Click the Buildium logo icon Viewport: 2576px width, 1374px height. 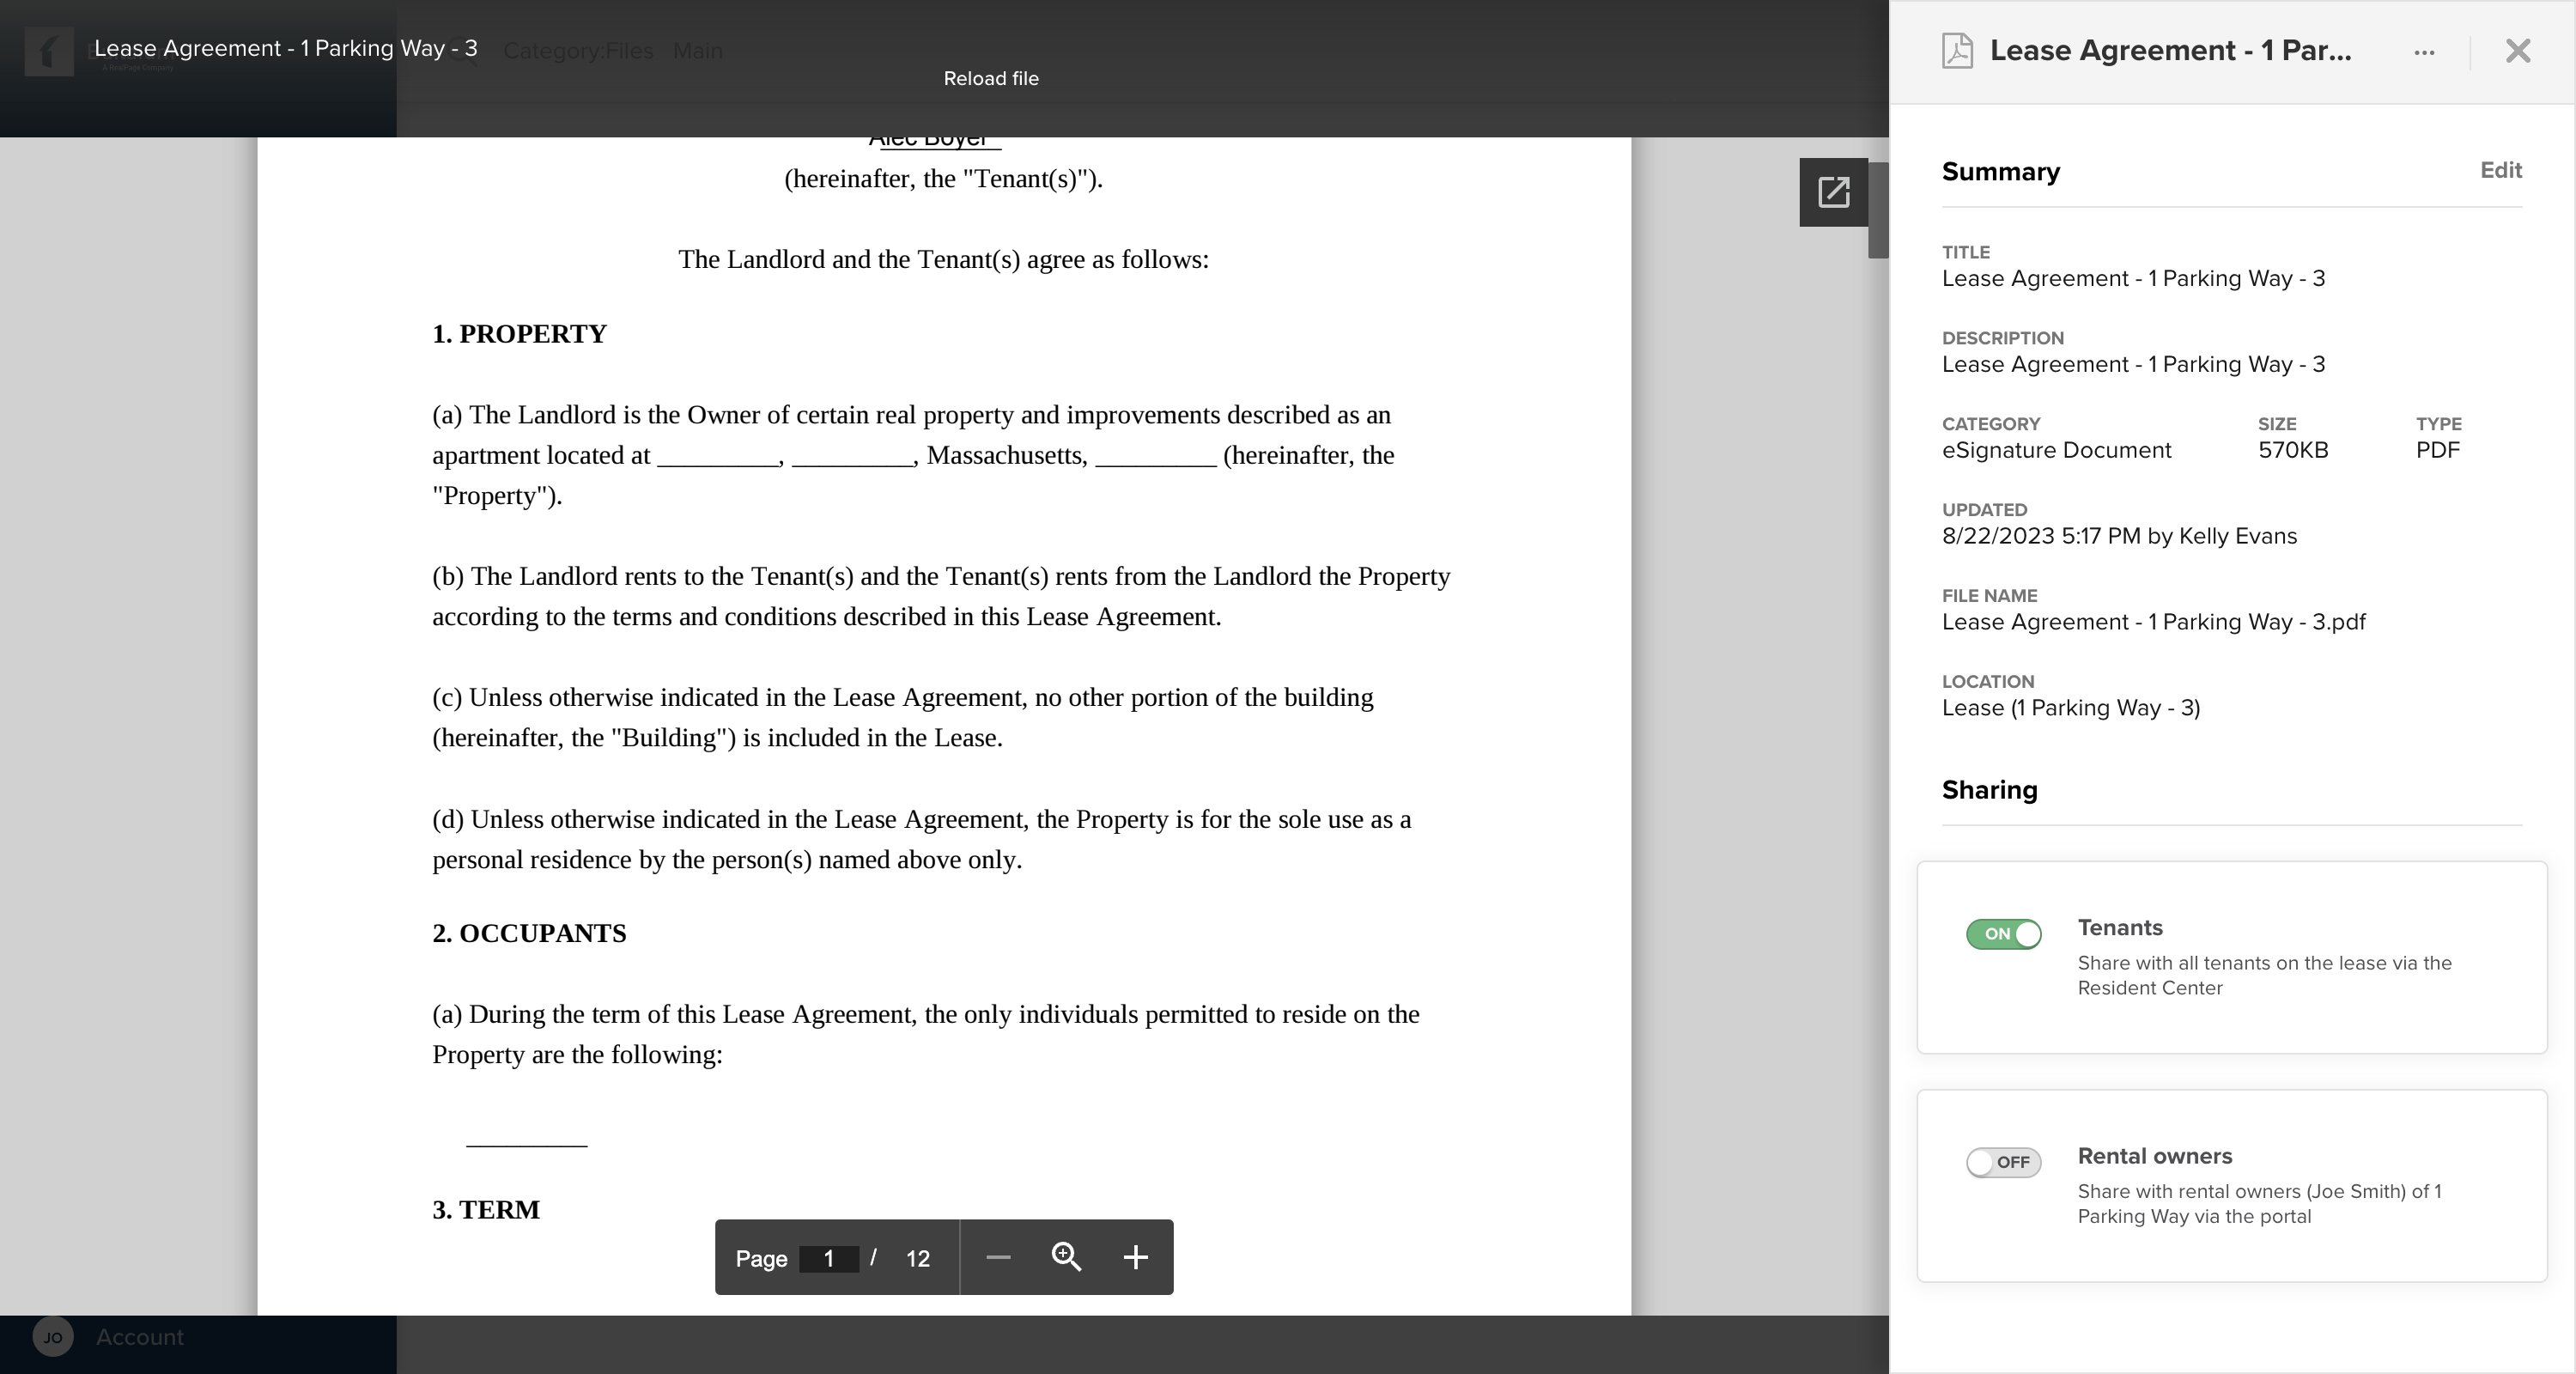pos(48,52)
